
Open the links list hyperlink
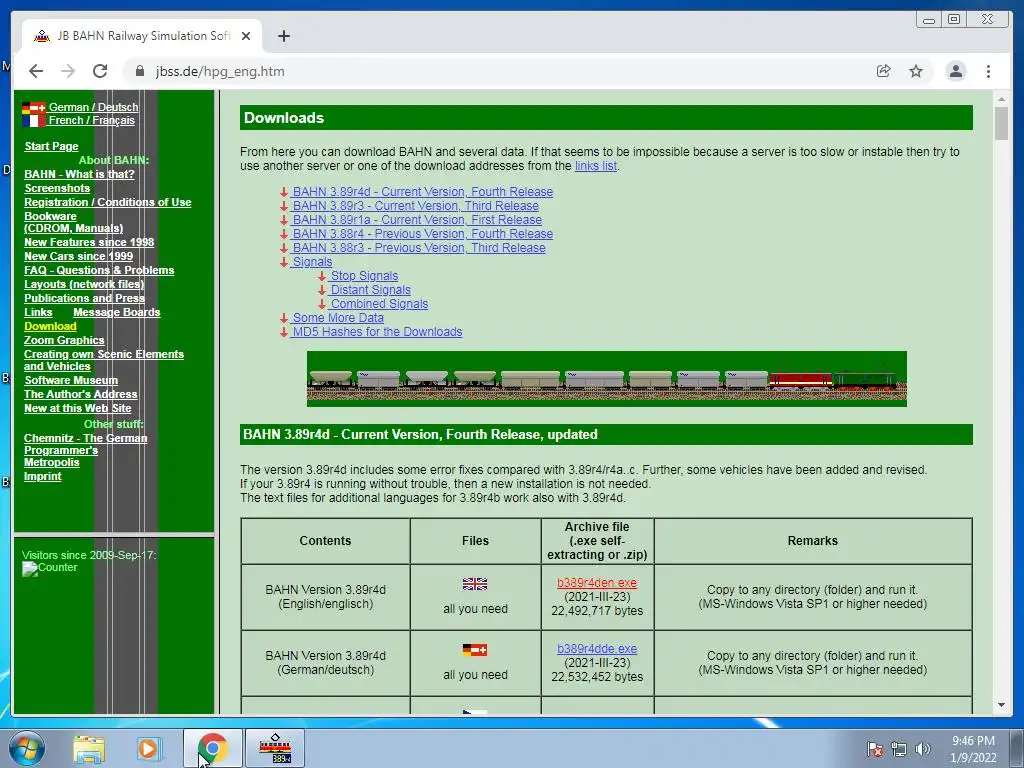[x=596, y=166]
